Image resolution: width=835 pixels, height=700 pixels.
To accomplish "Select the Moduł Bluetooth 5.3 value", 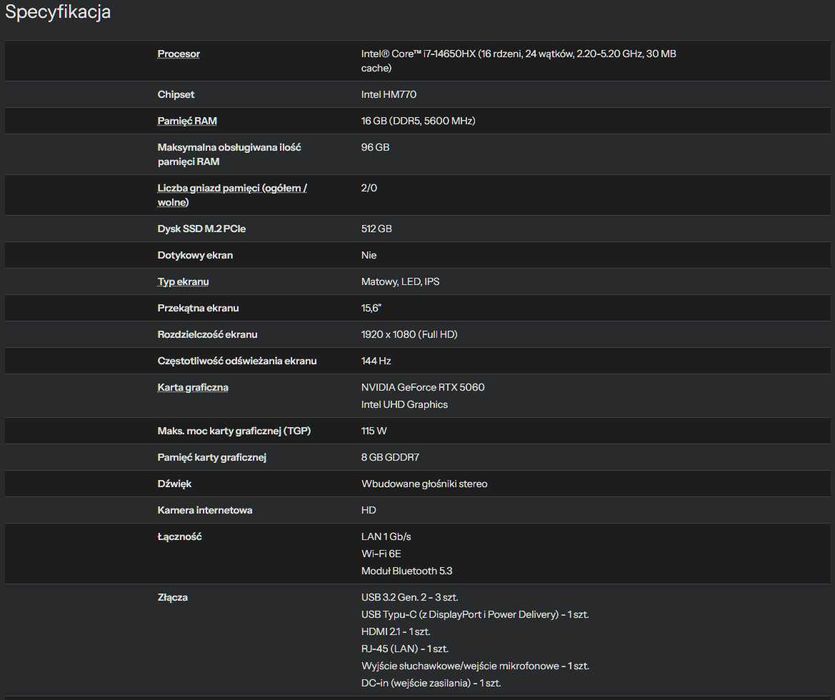I will [407, 571].
